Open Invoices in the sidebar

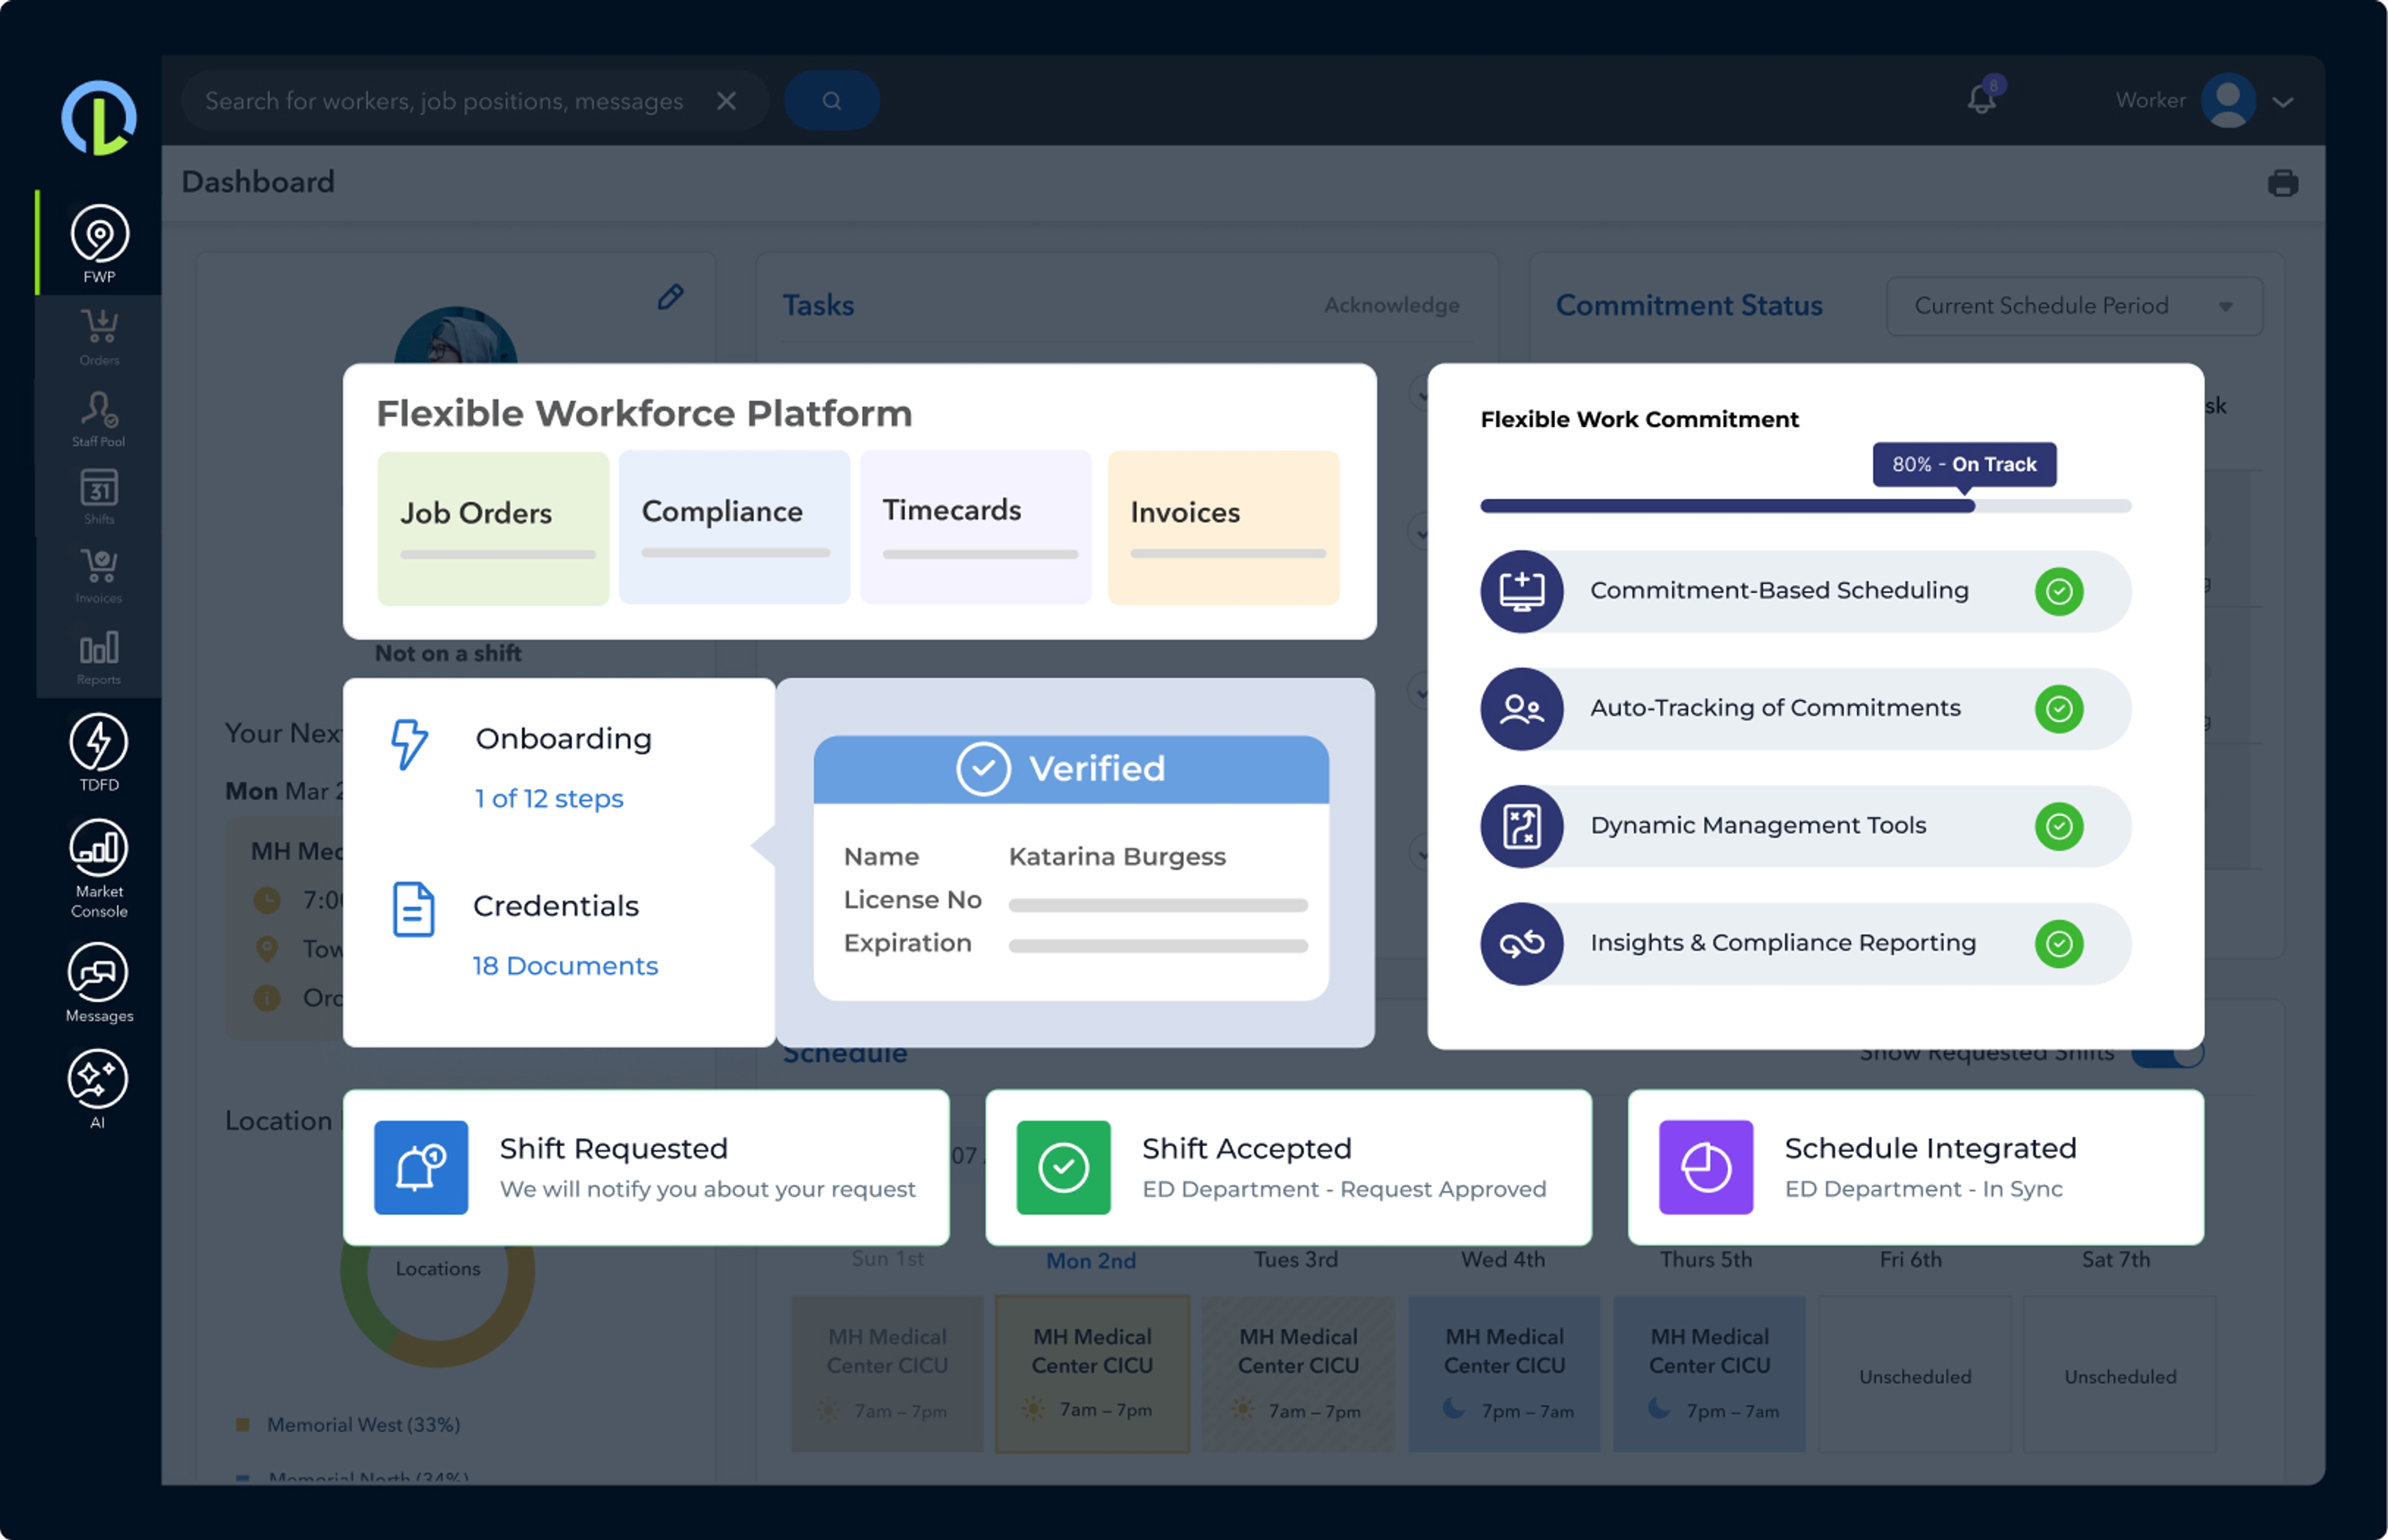pos(99,575)
